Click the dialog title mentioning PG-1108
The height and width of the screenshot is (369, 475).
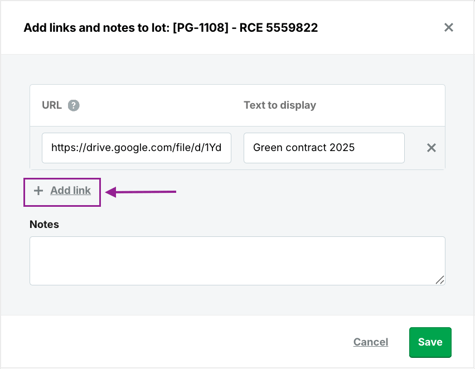pyautogui.click(x=171, y=28)
